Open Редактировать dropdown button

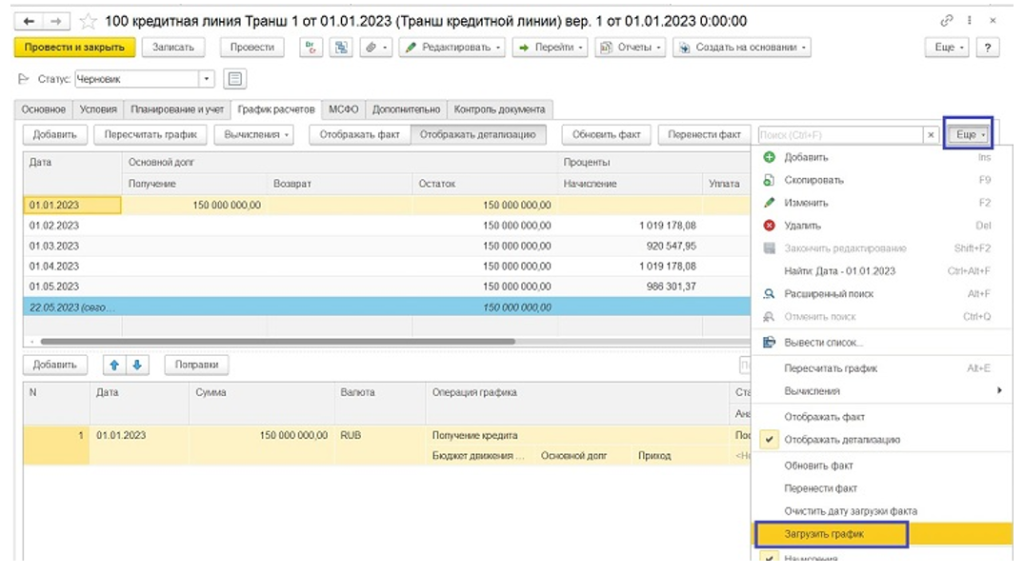452,47
